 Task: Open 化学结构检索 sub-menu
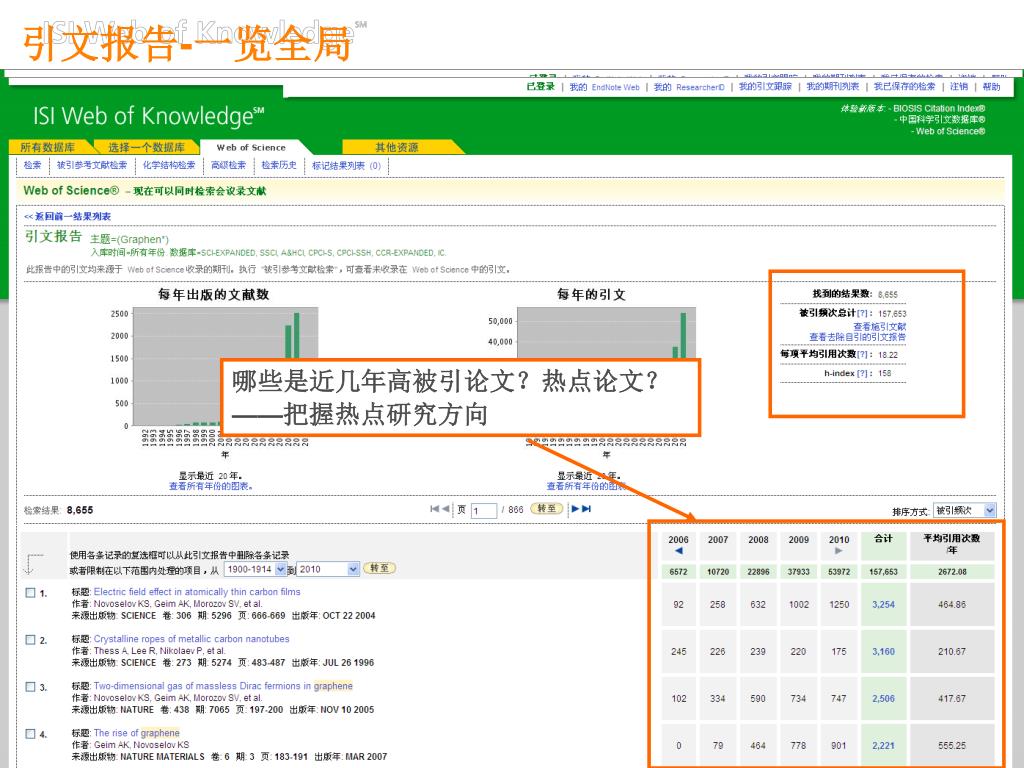(169, 165)
